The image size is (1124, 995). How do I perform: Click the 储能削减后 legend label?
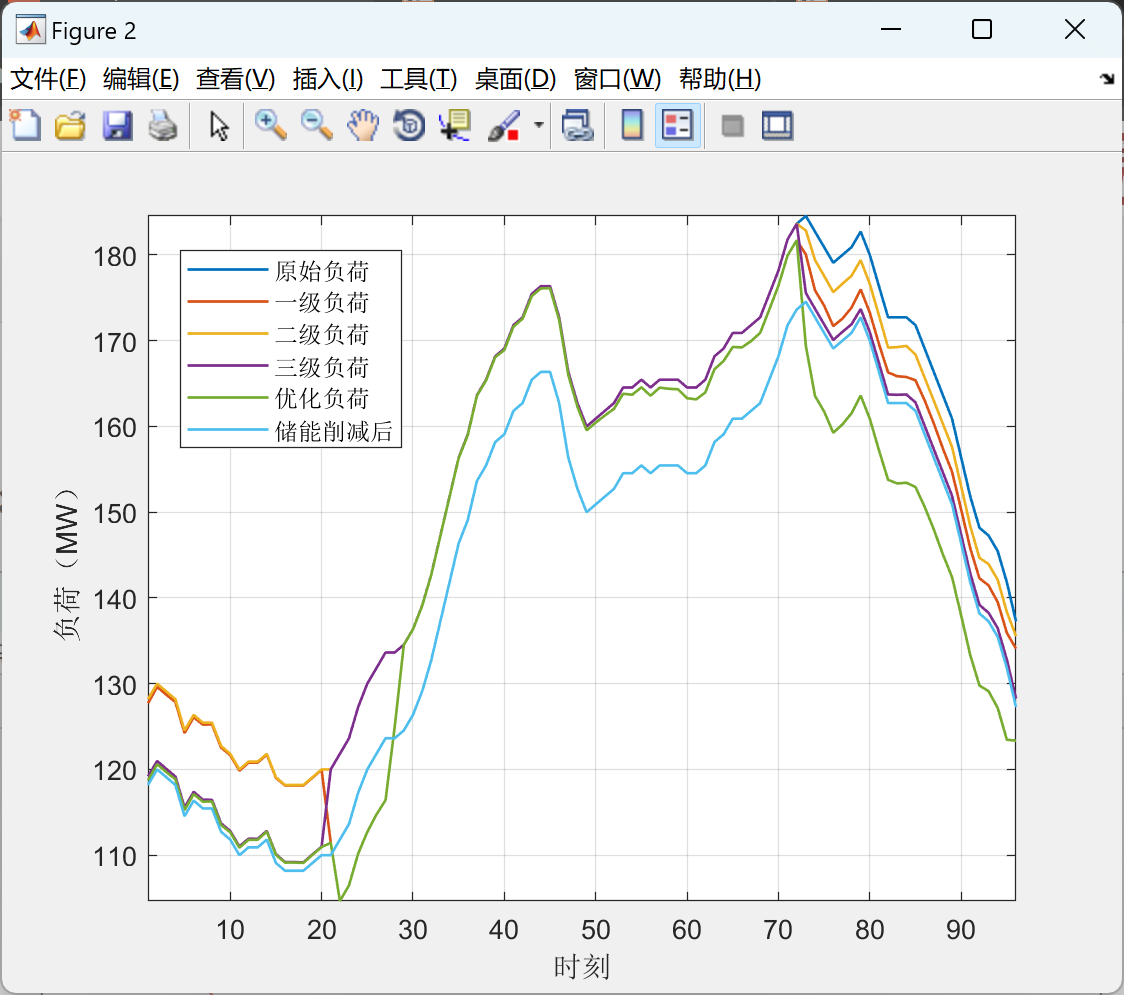[x=334, y=432]
